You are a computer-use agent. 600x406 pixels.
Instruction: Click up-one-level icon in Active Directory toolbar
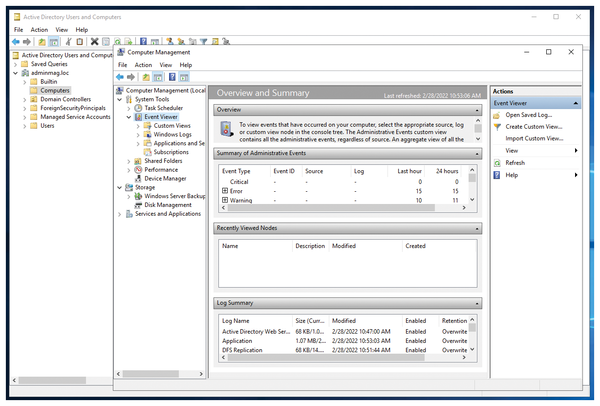coord(42,42)
